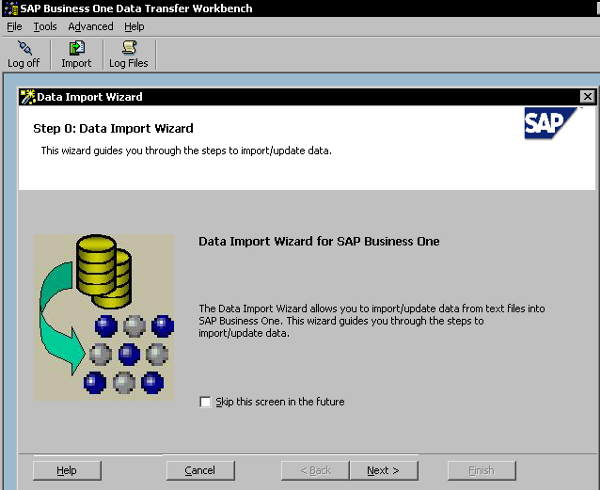Proceed with the Next button
Image resolution: width=600 pixels, height=490 pixels.
tap(384, 470)
